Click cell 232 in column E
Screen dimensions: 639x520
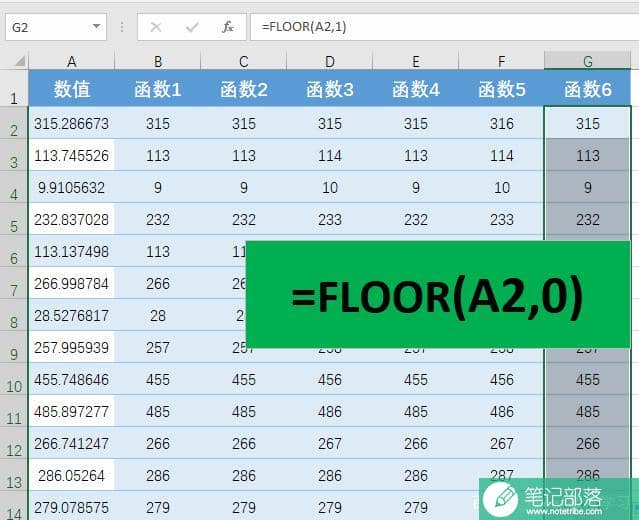coord(416,219)
